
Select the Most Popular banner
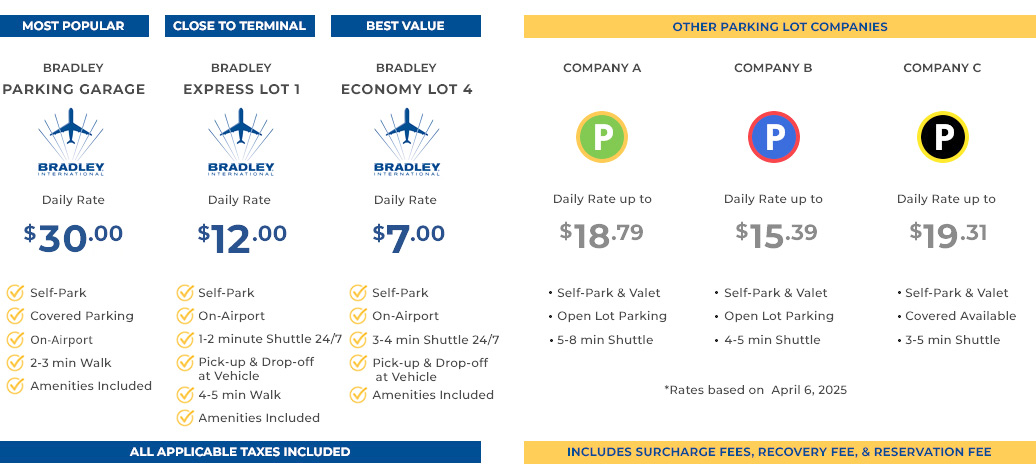[73, 26]
